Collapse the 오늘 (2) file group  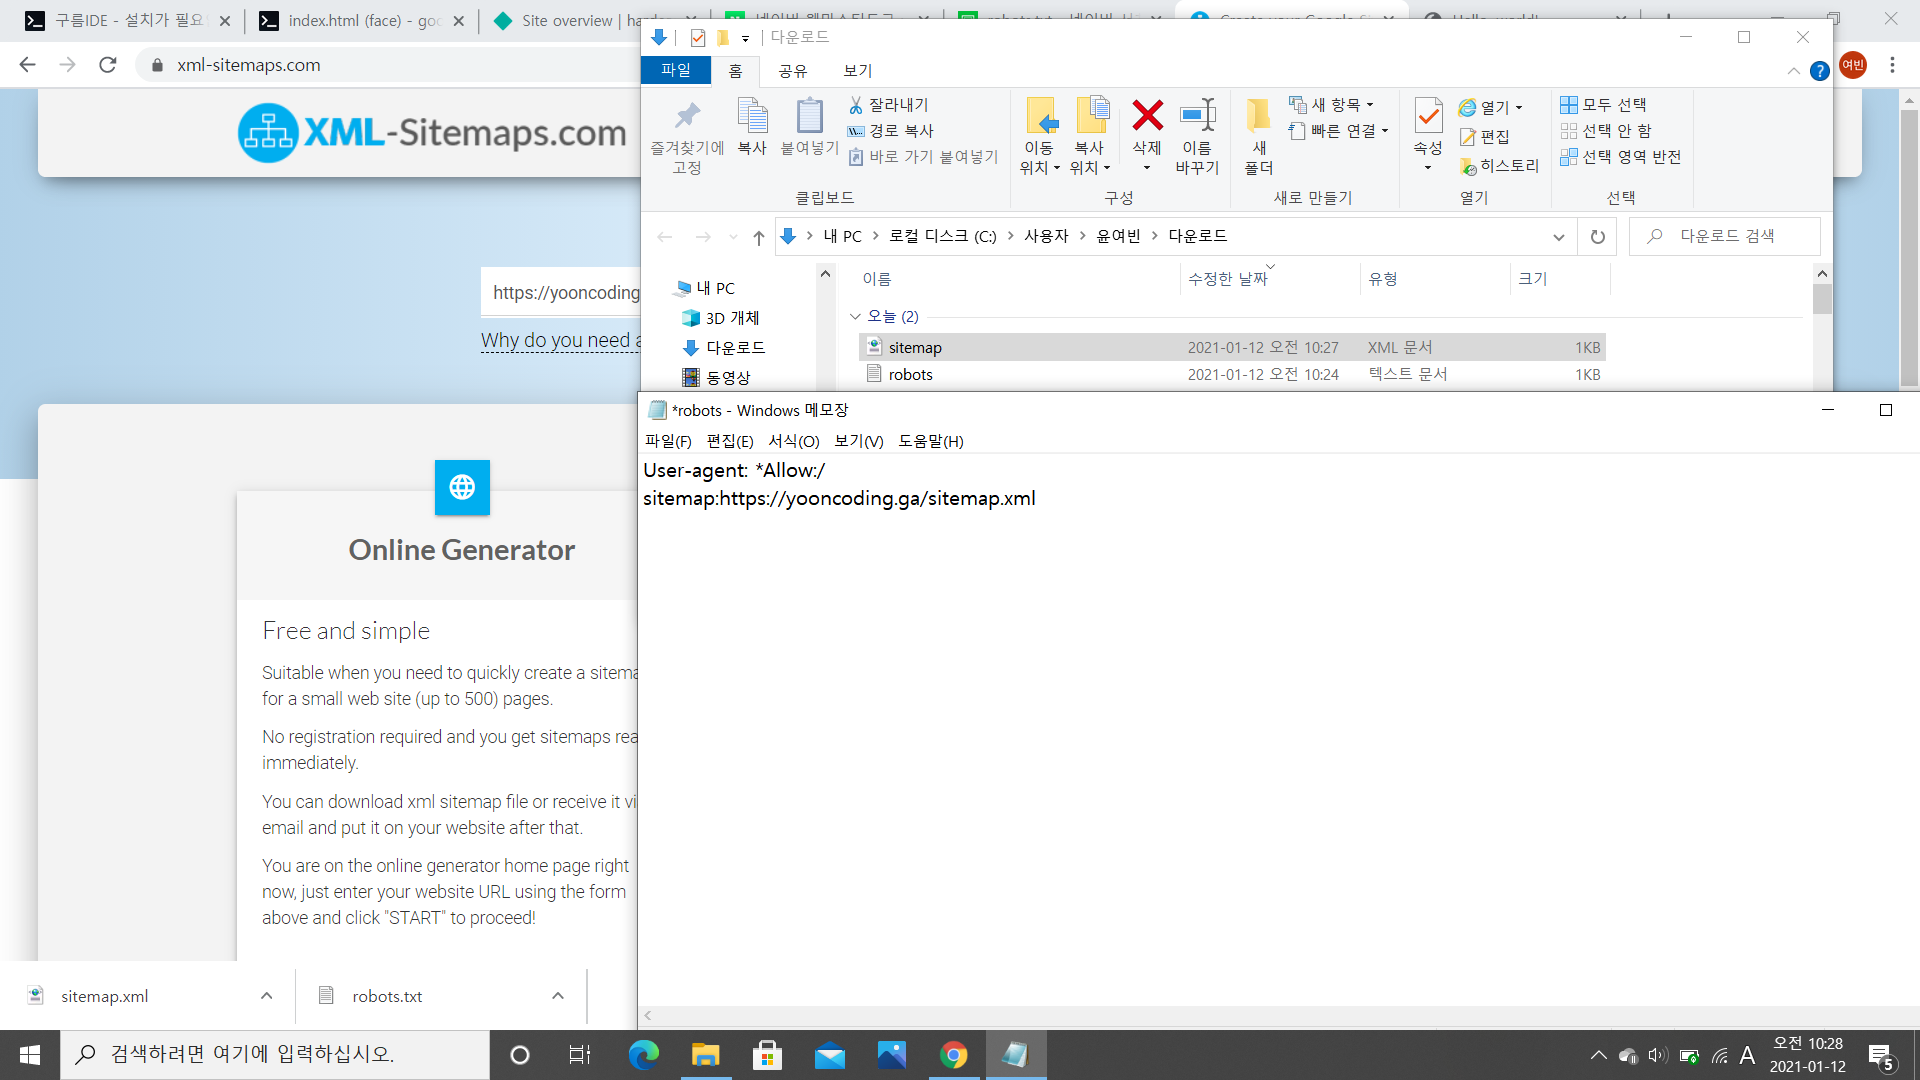[x=855, y=316]
